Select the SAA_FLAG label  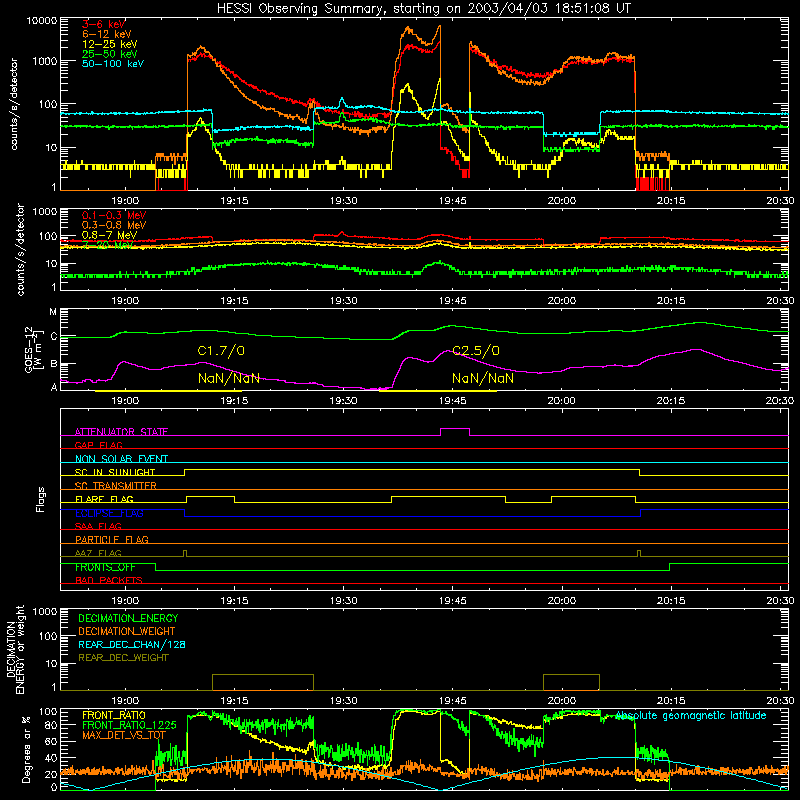tap(98, 526)
